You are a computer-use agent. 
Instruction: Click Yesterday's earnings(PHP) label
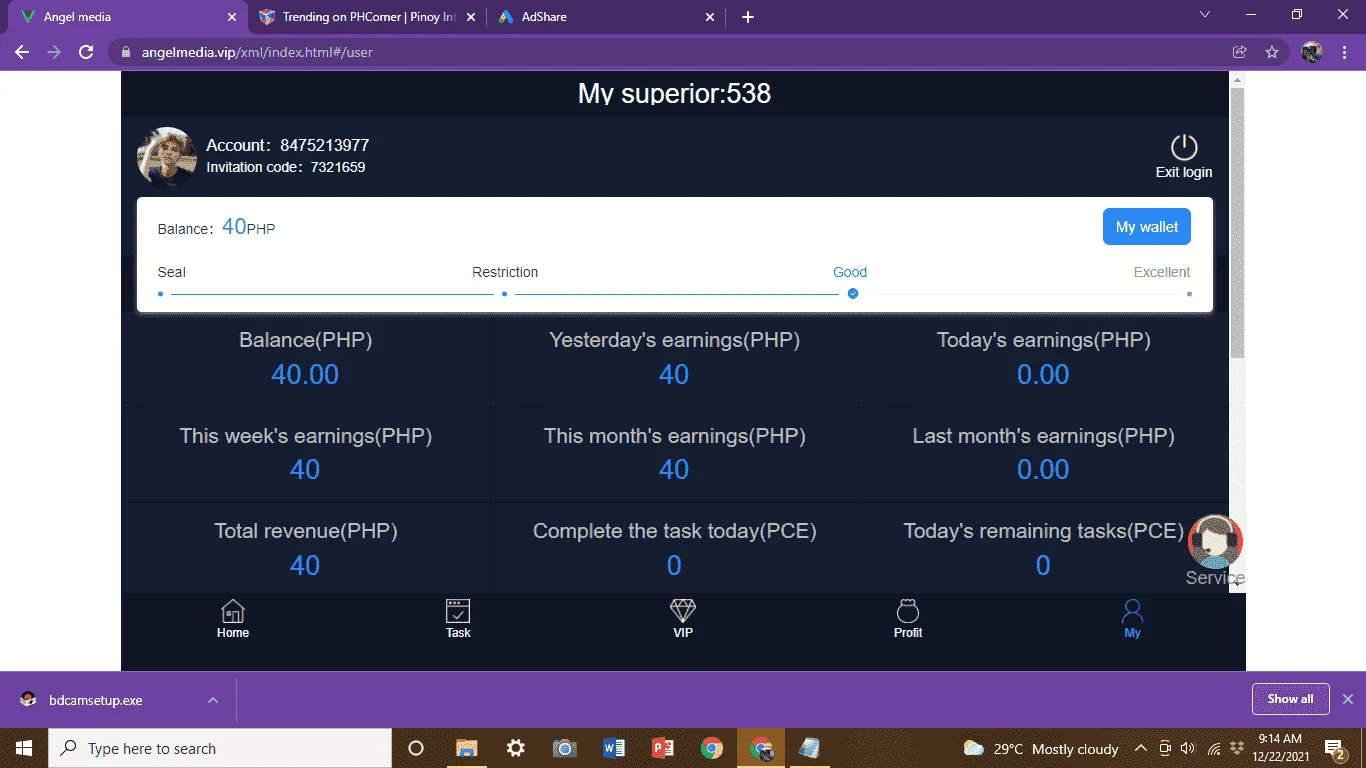coord(674,340)
